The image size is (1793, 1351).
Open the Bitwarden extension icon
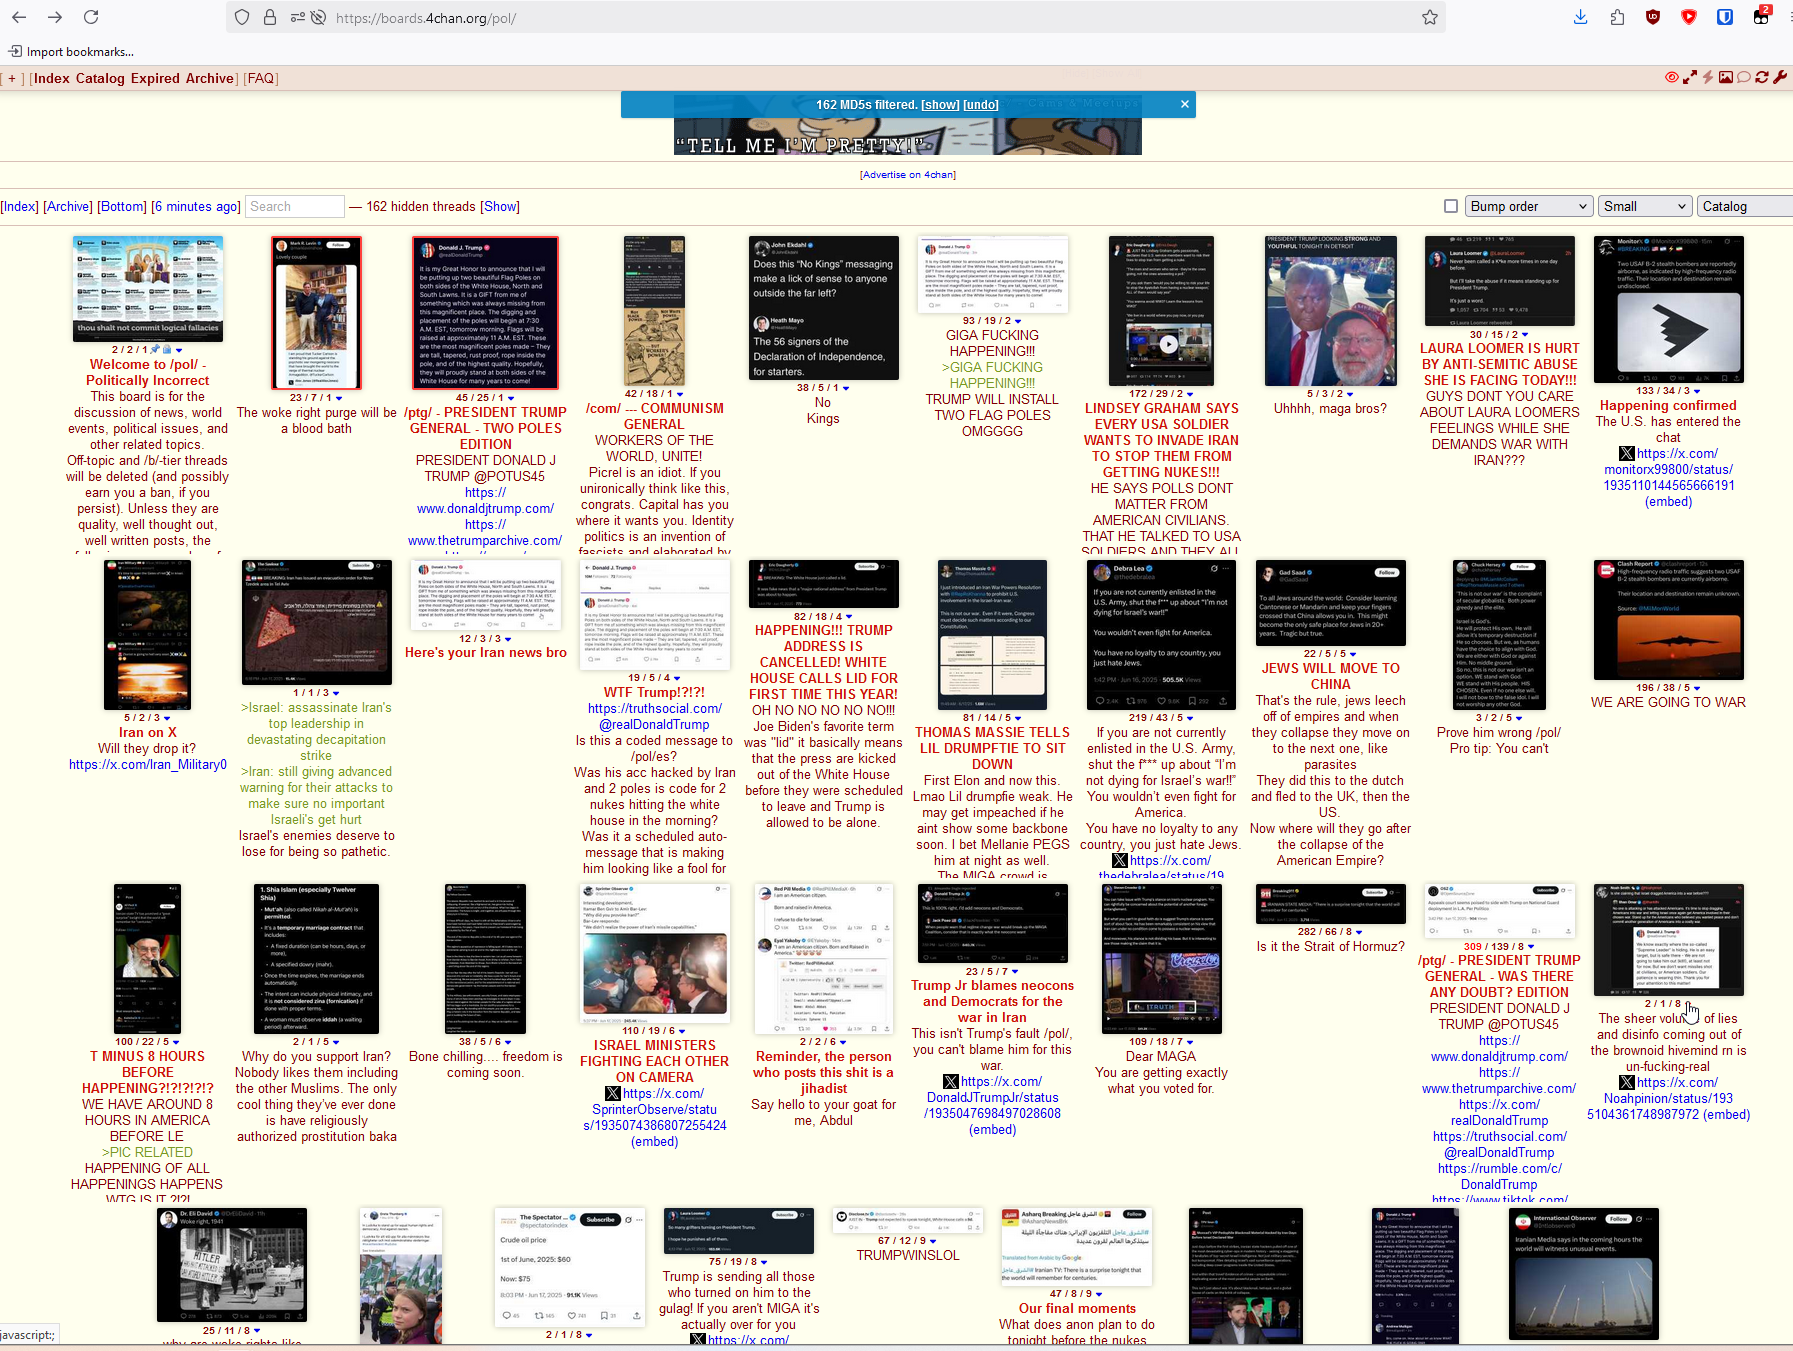1725,17
